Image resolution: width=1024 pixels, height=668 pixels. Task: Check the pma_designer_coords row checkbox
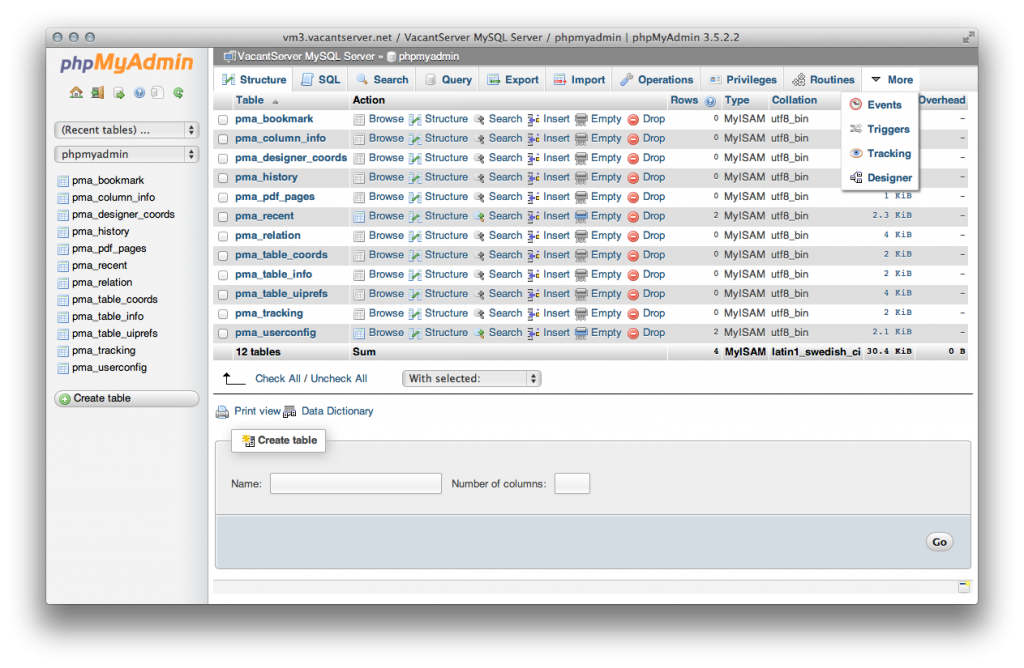(222, 157)
